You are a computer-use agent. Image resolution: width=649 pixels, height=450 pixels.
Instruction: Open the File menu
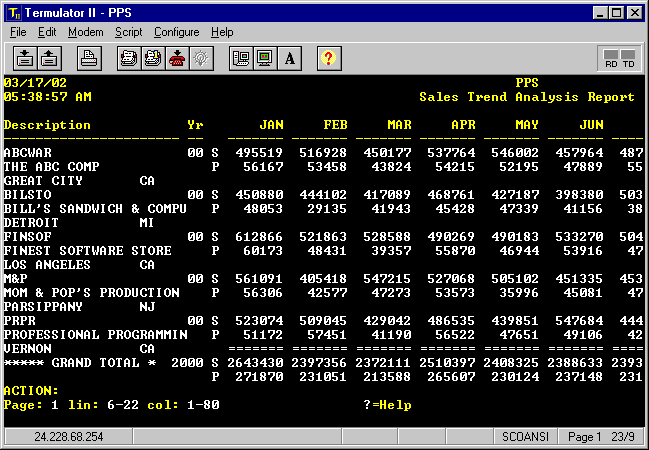click(x=18, y=32)
